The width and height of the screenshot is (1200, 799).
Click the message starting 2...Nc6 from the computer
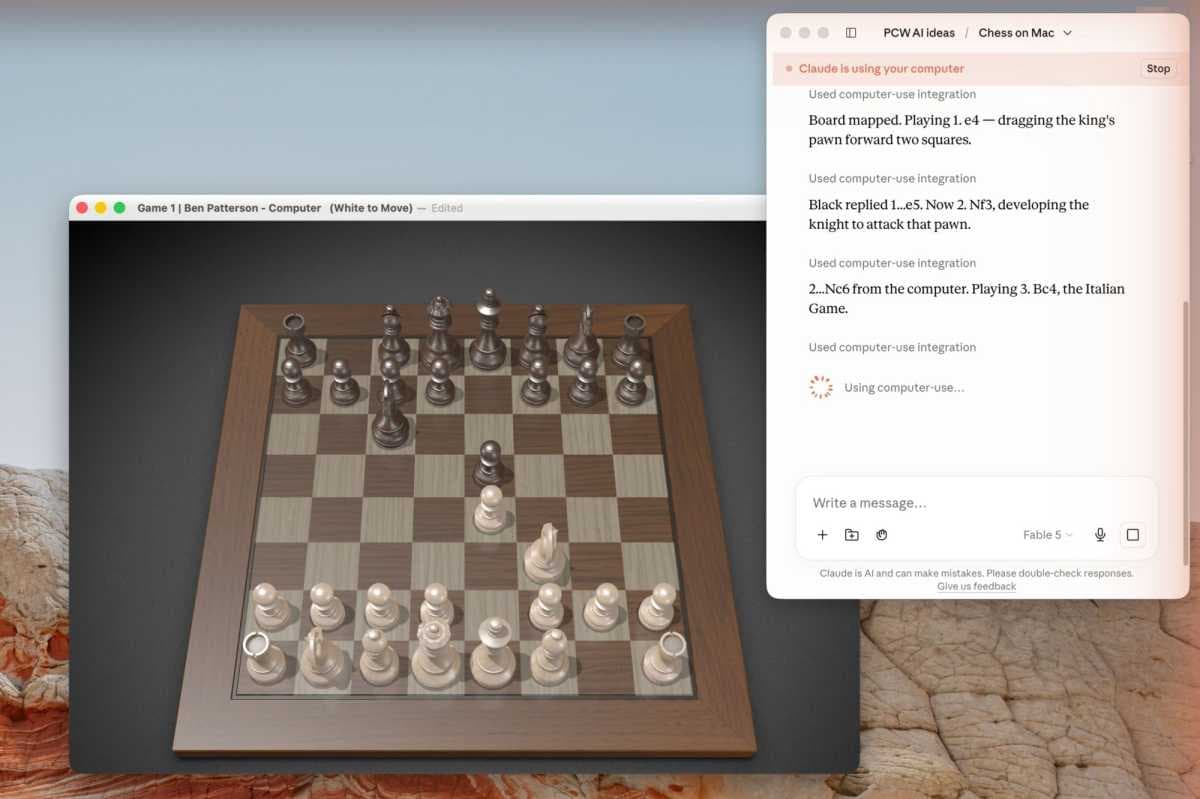(x=966, y=298)
